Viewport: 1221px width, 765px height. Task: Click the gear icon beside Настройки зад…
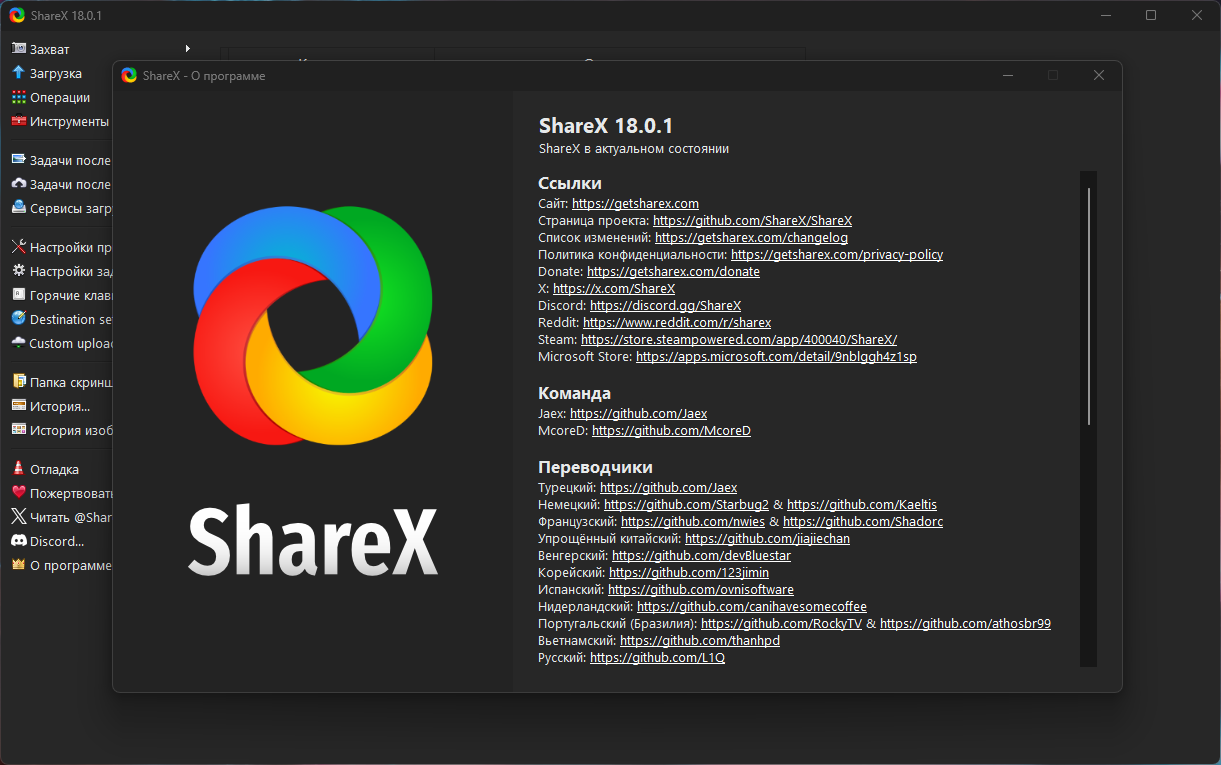[18, 271]
